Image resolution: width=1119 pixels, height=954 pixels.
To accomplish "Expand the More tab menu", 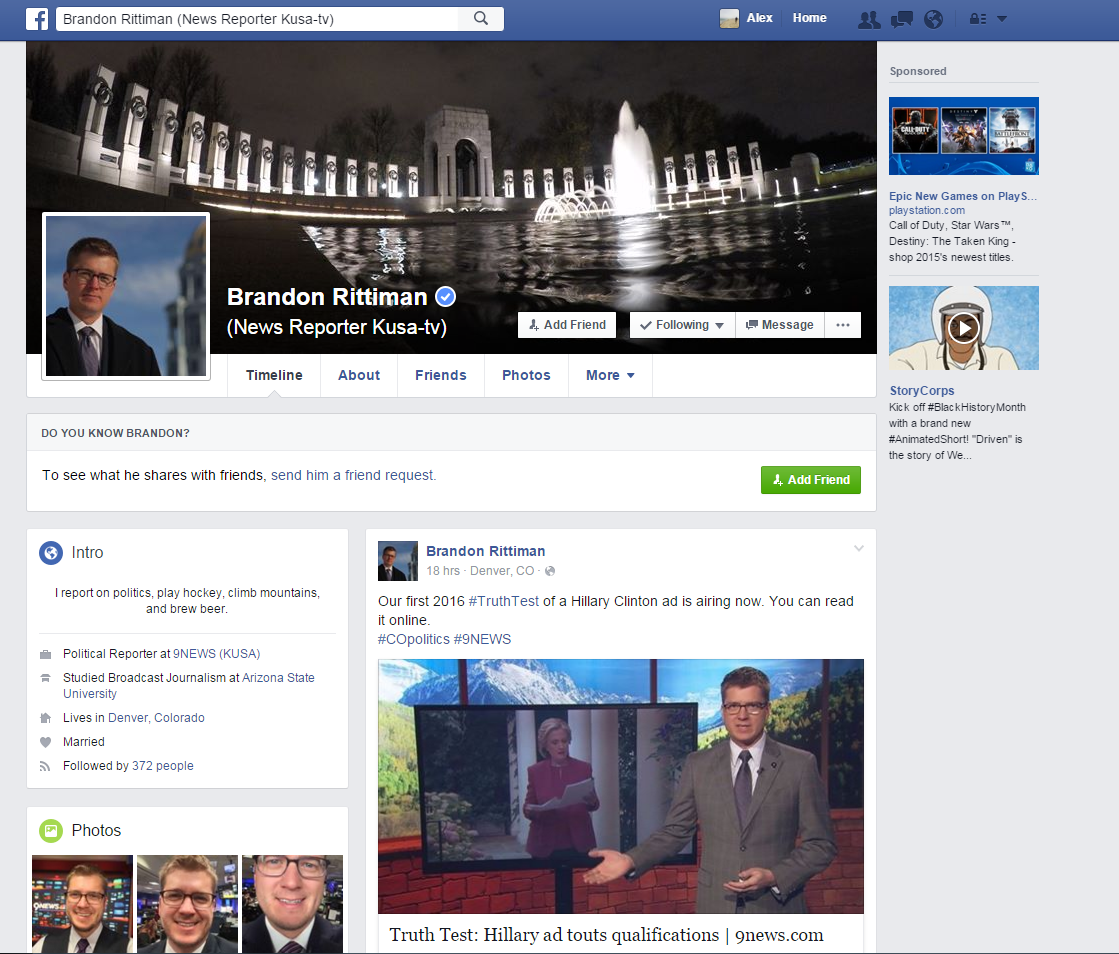I will pyautogui.click(x=610, y=375).
